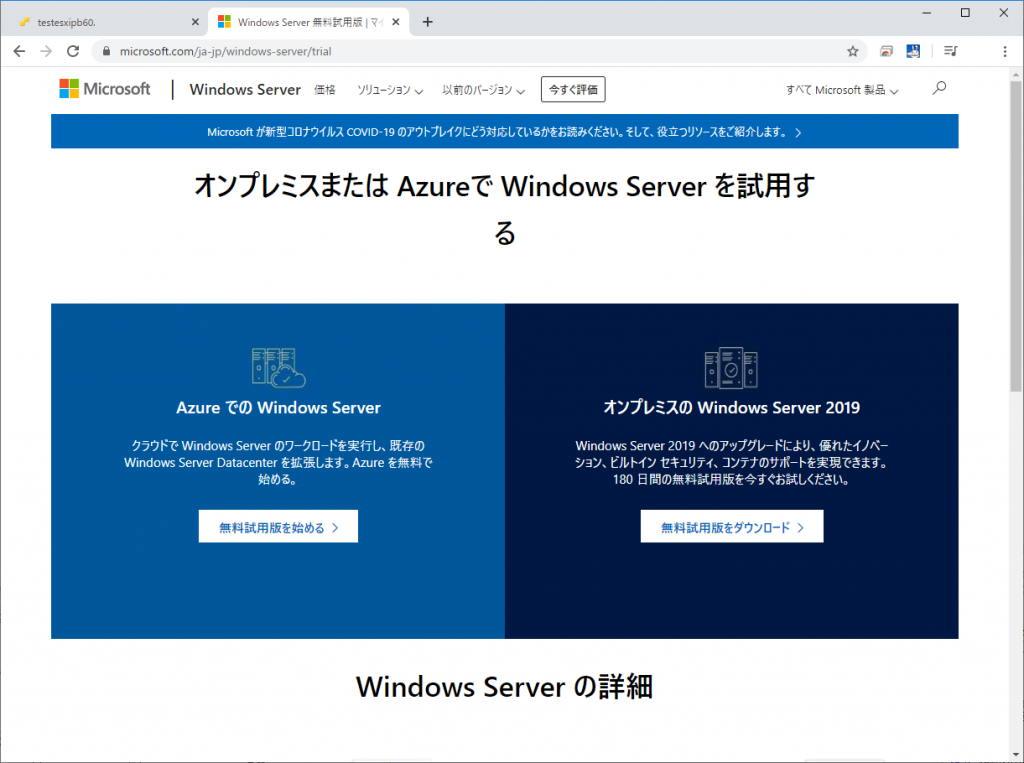The height and width of the screenshot is (763, 1024).
Task: Minimize the browser window
Action: (x=926, y=12)
